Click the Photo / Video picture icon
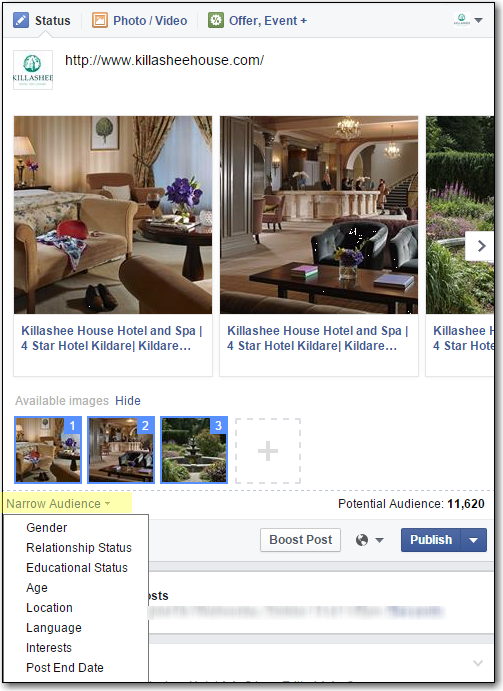Image resolution: width=503 pixels, height=691 pixels. coord(100,20)
